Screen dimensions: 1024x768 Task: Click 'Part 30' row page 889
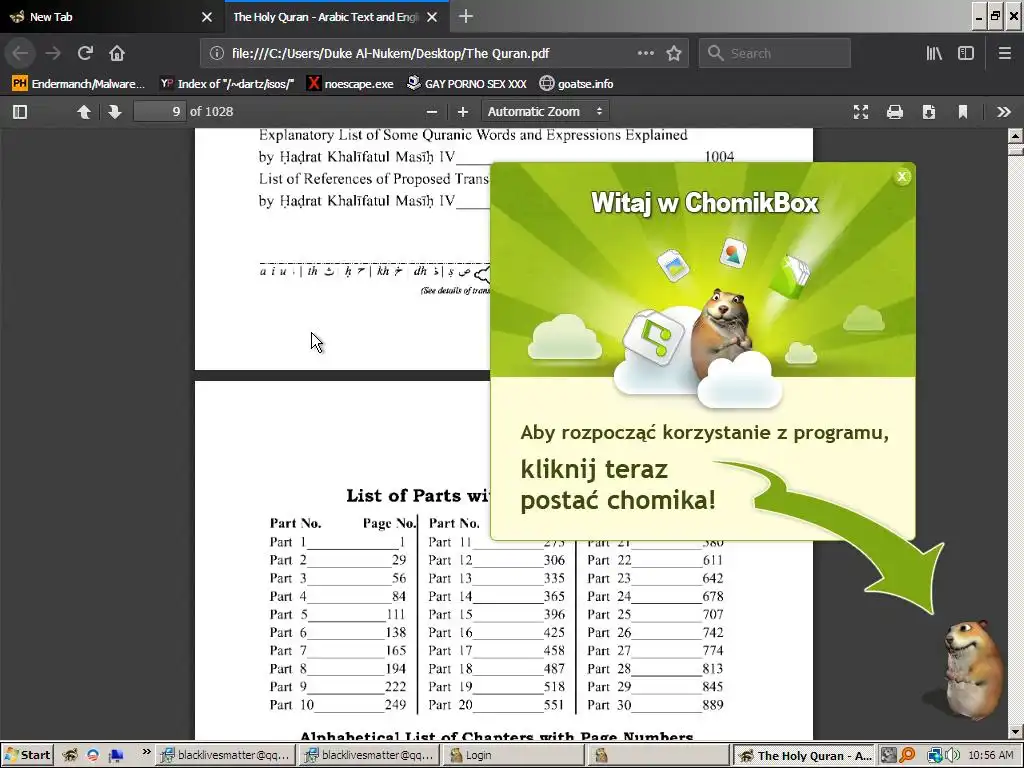click(x=655, y=705)
